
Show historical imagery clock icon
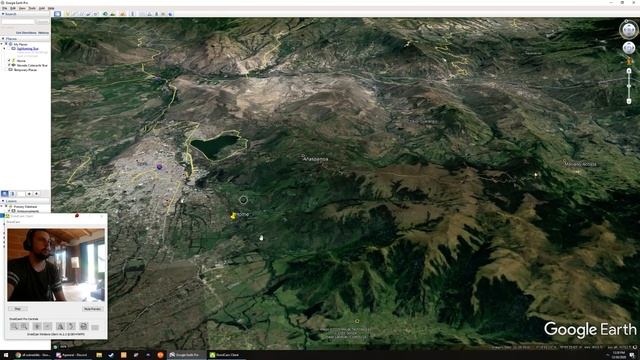(x=105, y=14)
